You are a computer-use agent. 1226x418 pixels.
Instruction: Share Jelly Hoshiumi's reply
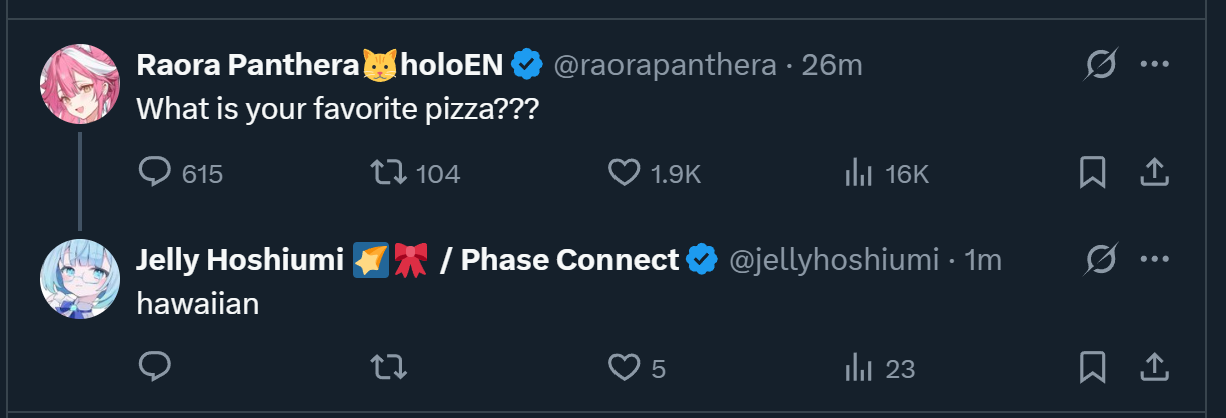[1154, 368]
